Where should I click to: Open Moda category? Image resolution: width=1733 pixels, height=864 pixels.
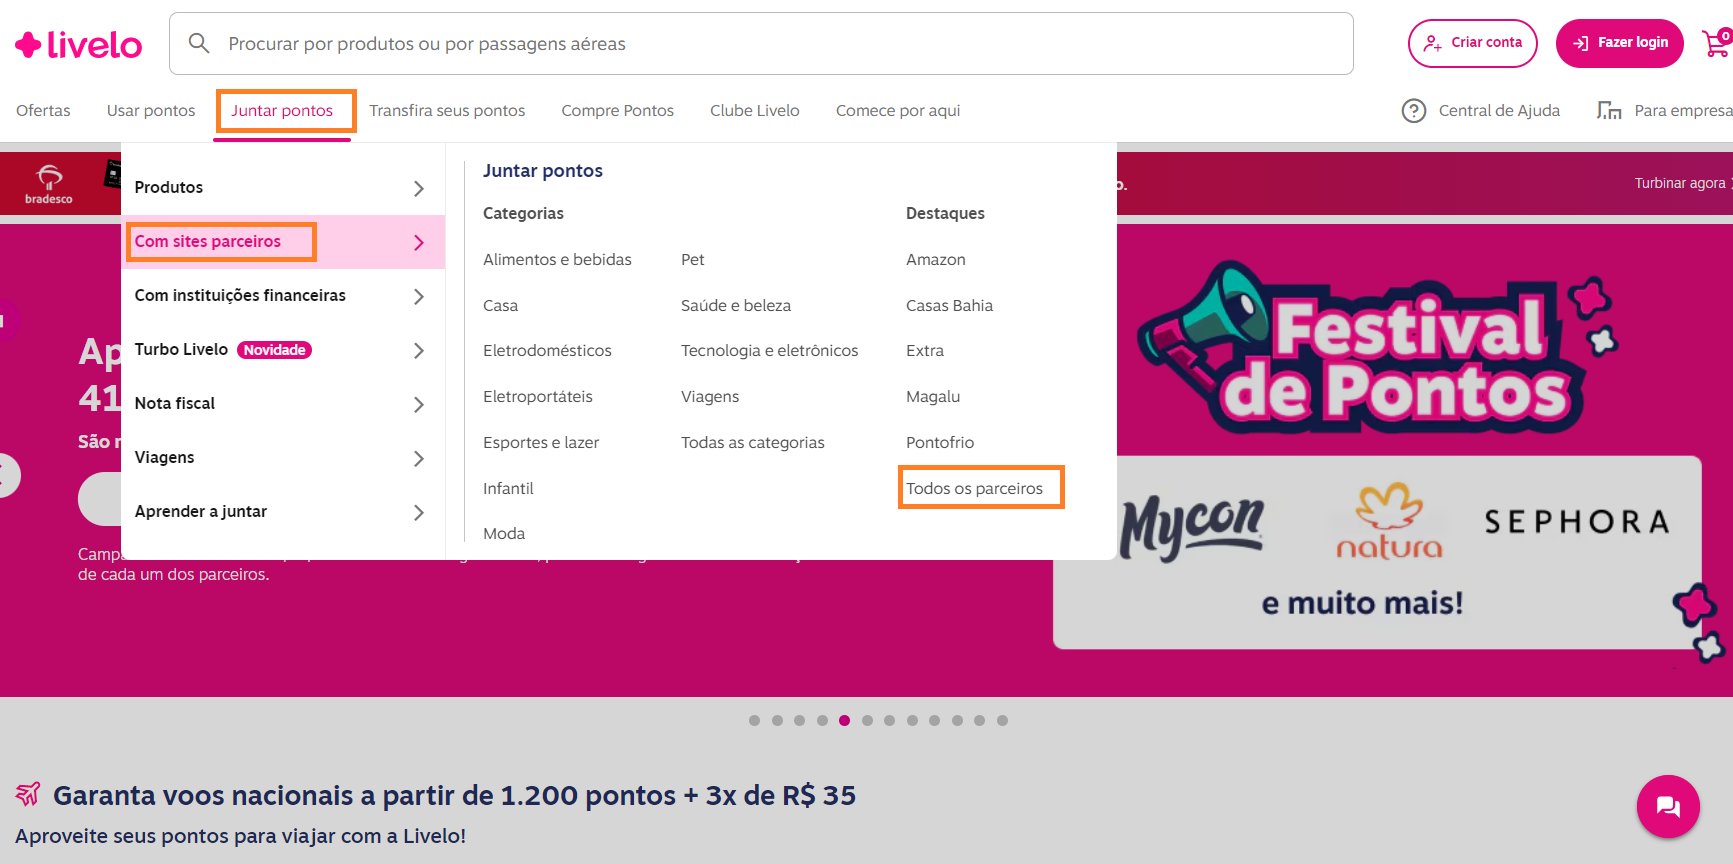pos(504,533)
